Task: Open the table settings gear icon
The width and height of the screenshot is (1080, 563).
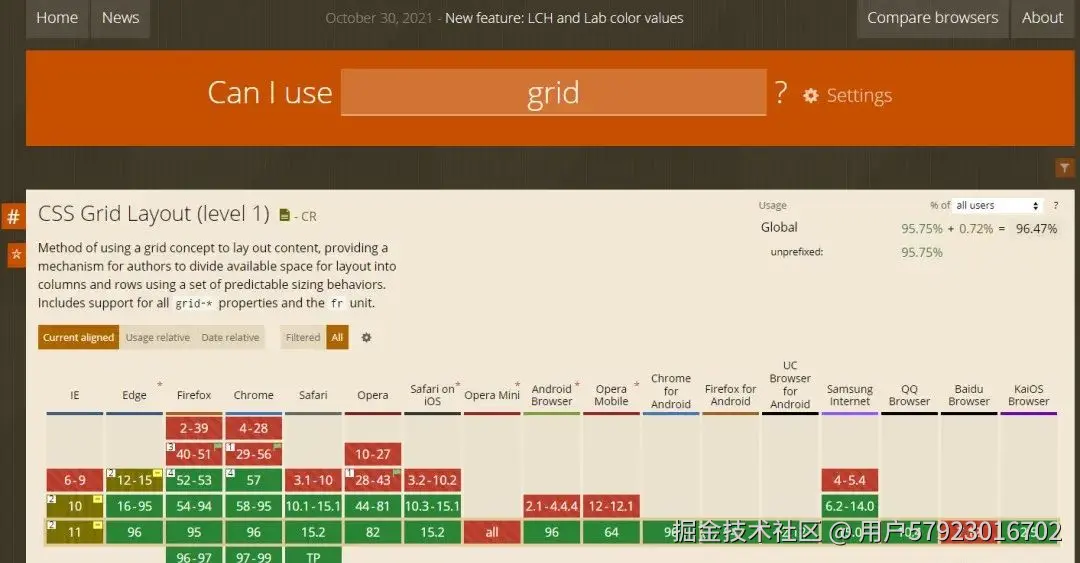Action: click(x=366, y=338)
